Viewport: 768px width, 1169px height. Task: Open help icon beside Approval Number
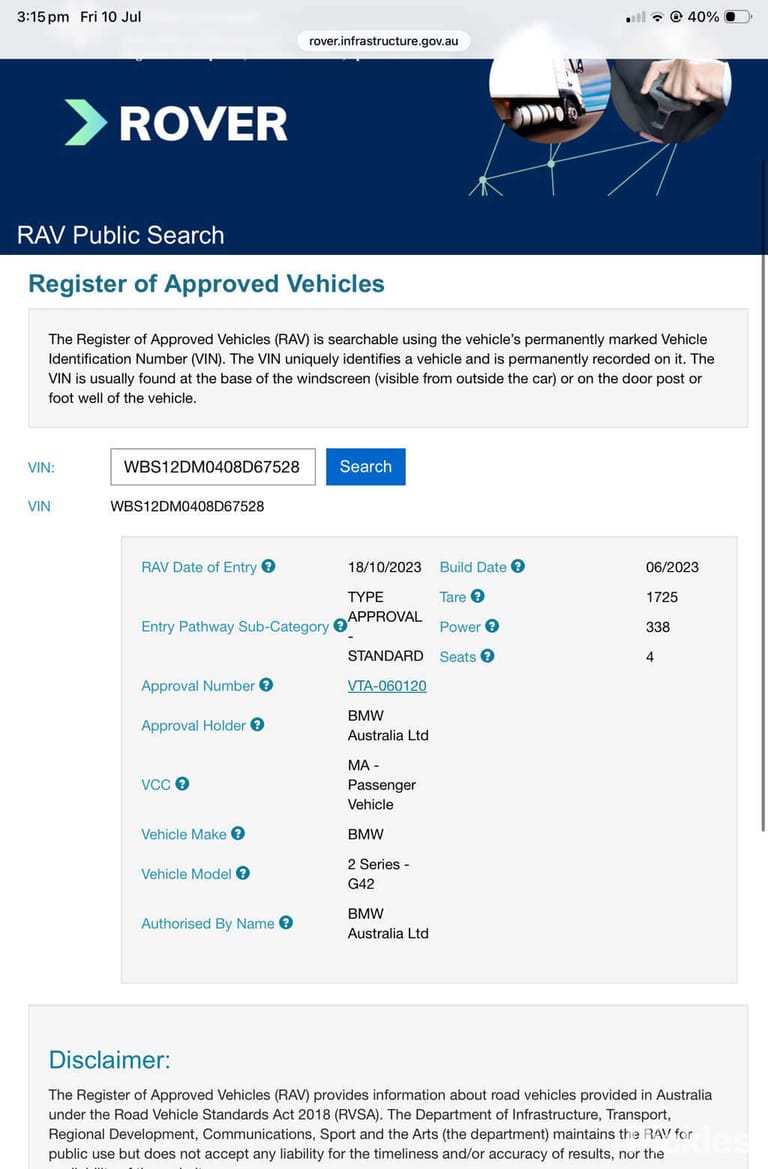266,685
